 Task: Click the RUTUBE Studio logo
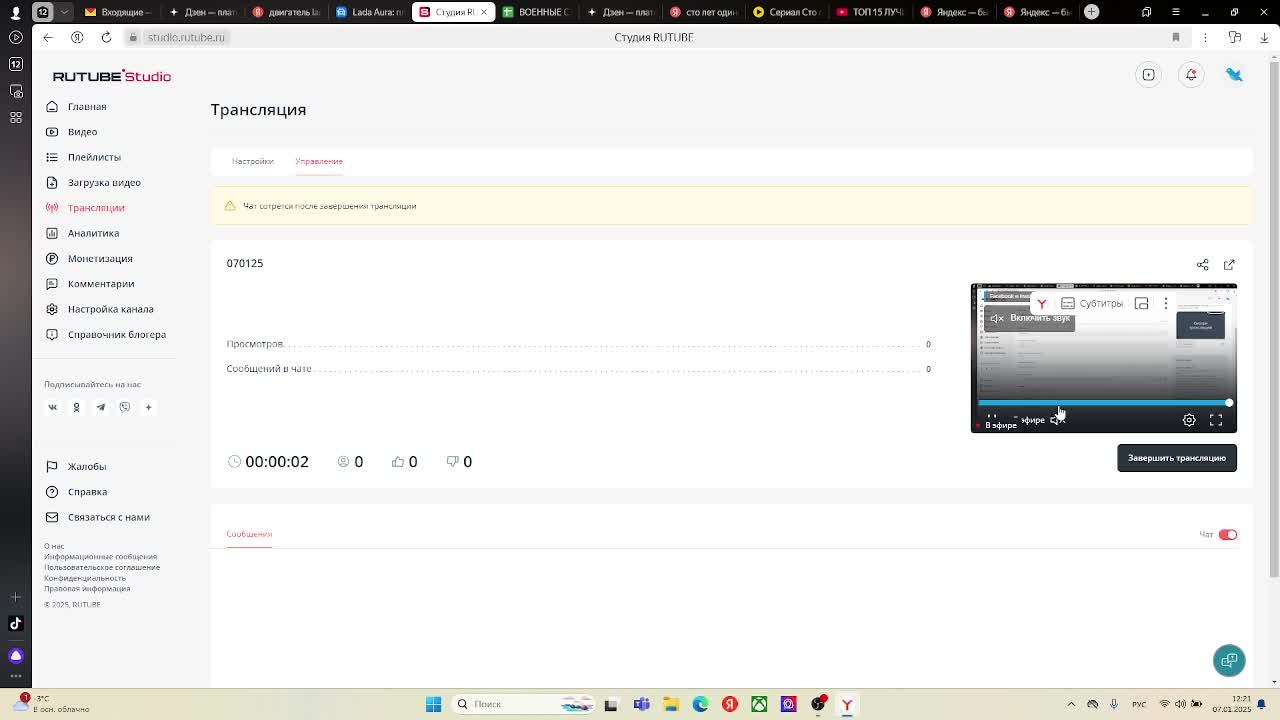111,76
